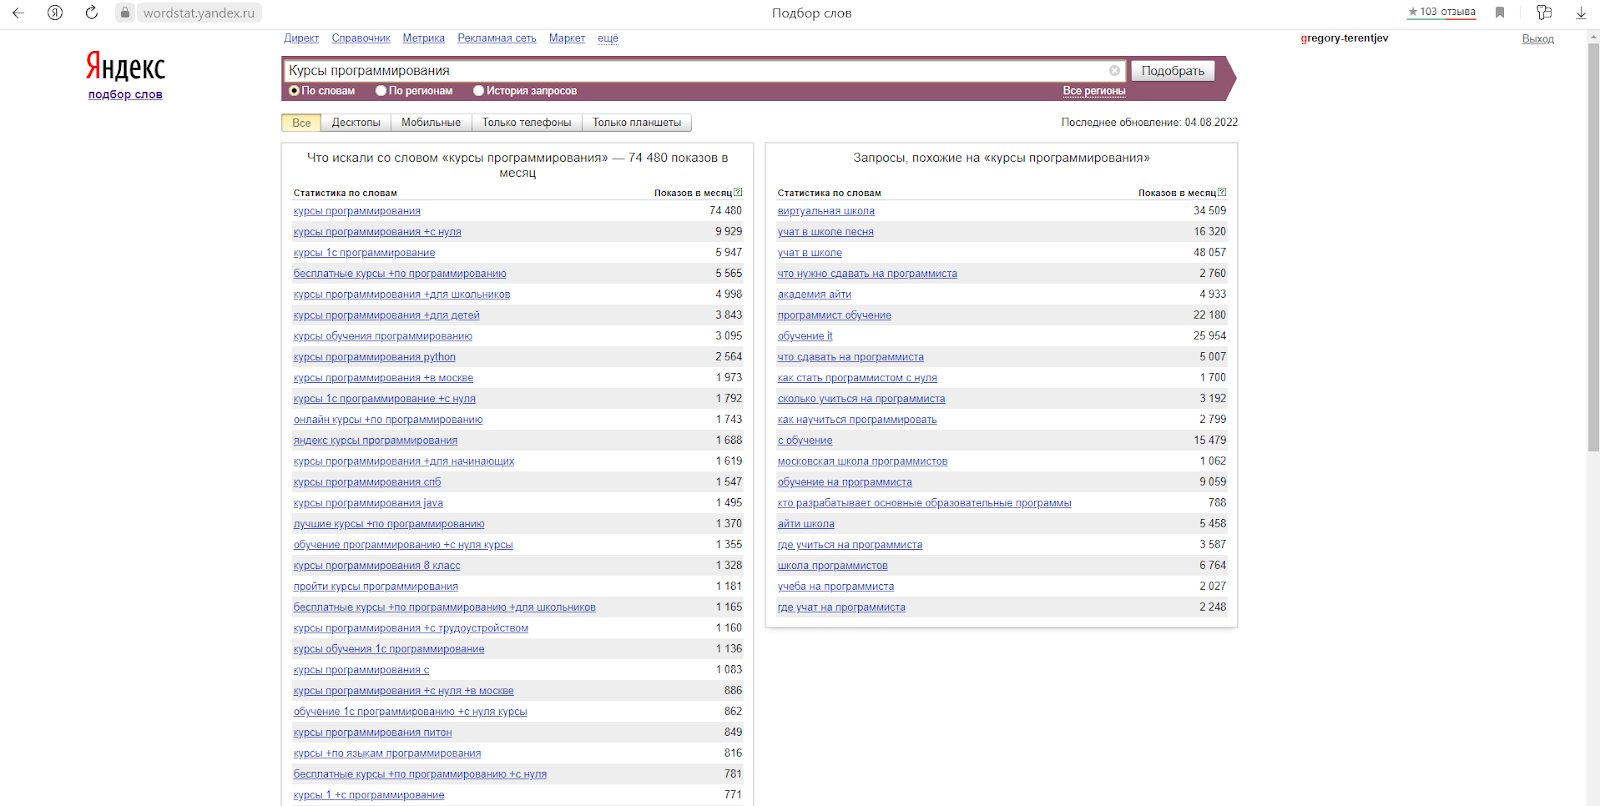Screen dimensions: 1600x806
Task: Open query курсы программирования +для школьников
Action: 402,295
